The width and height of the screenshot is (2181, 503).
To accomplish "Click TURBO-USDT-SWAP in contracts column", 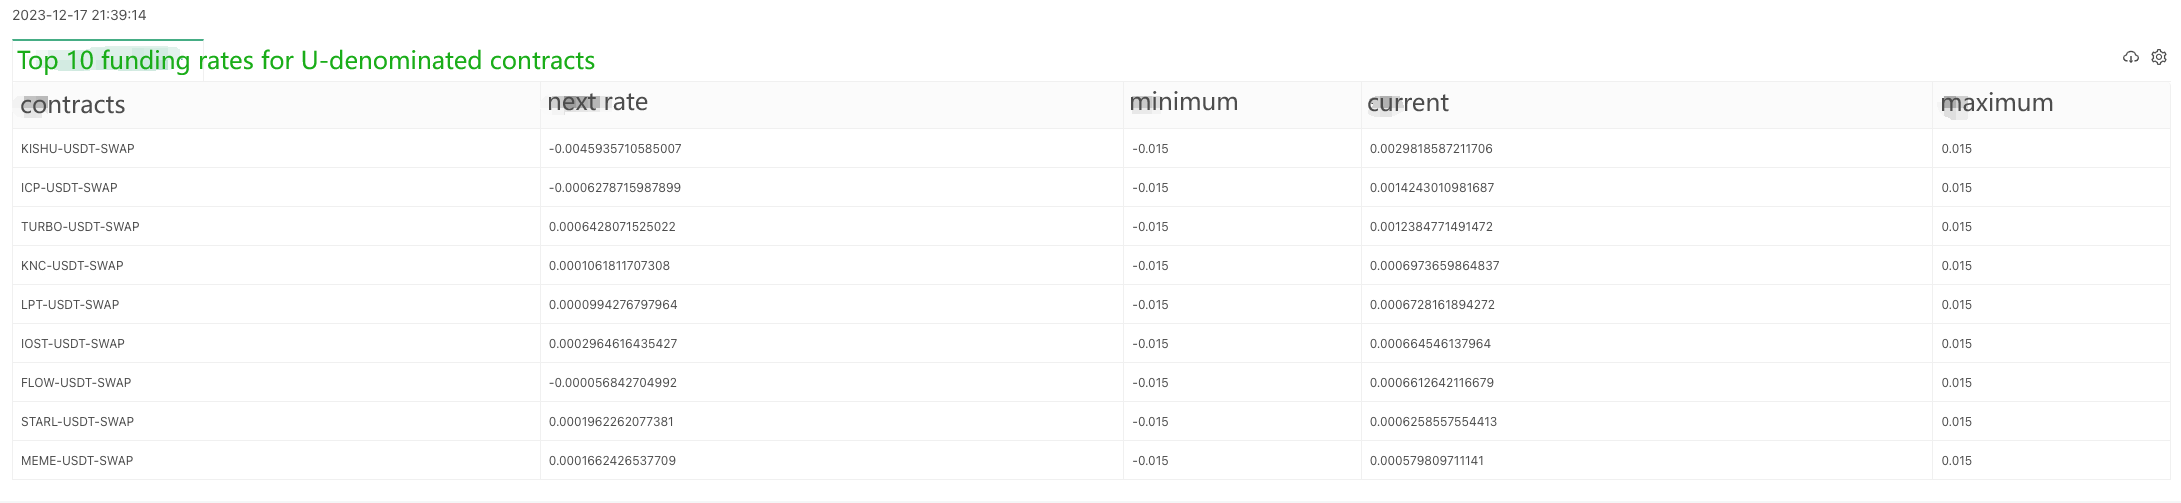I will pyautogui.click(x=80, y=227).
